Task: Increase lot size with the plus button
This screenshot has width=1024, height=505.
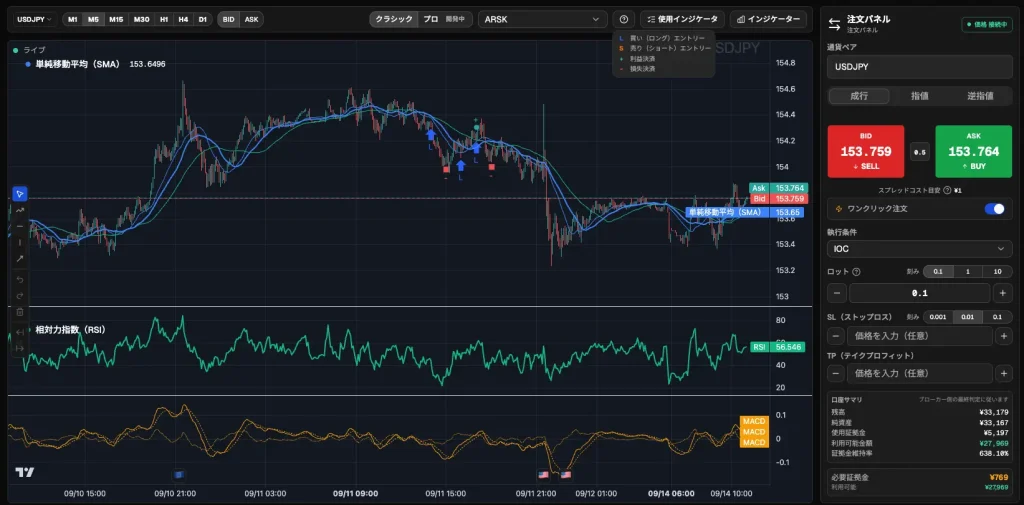Action: point(1003,293)
